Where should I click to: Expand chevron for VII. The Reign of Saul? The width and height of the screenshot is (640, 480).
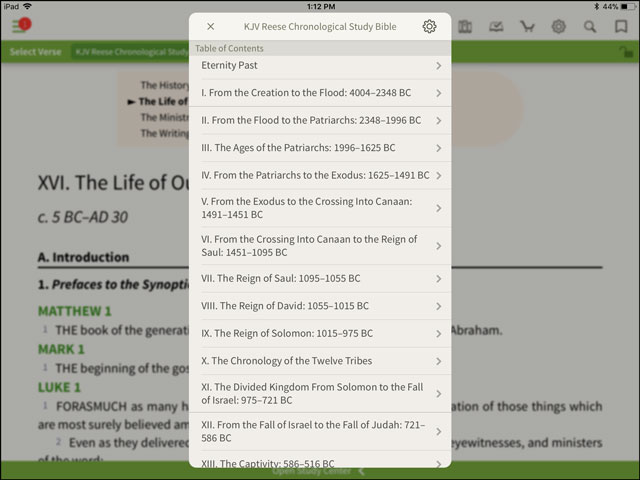438,279
